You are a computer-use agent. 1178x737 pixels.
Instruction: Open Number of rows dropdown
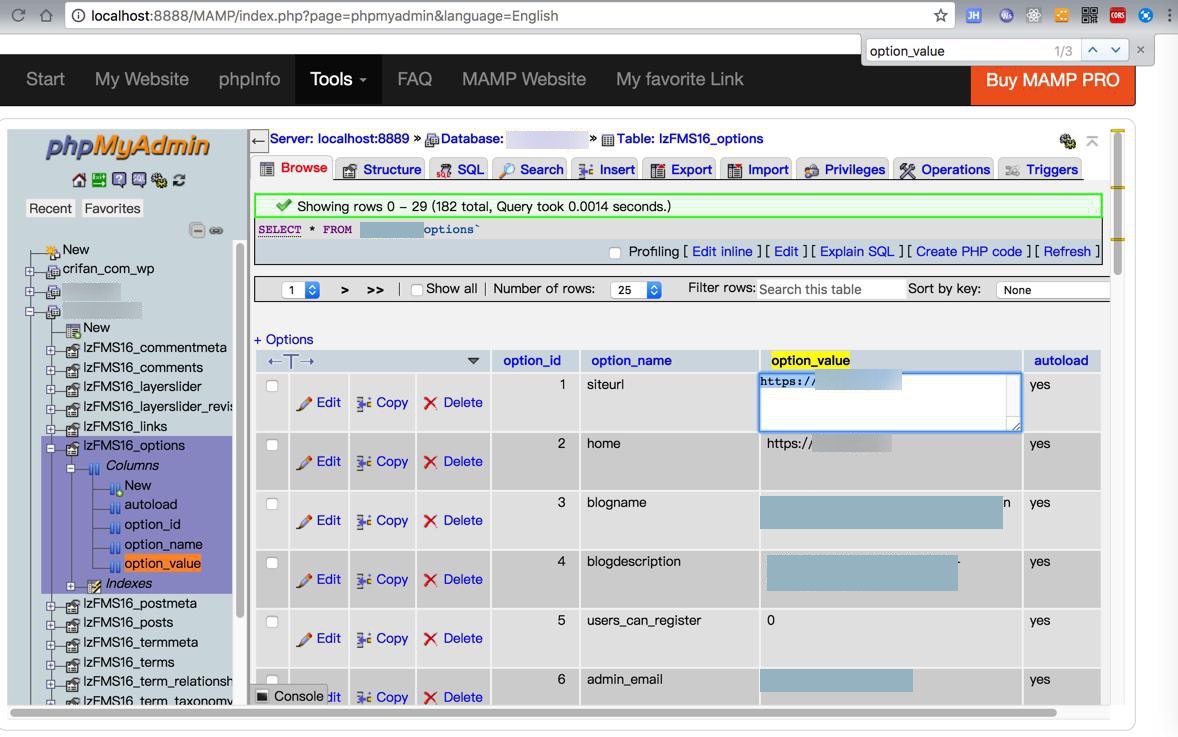(x=636, y=290)
